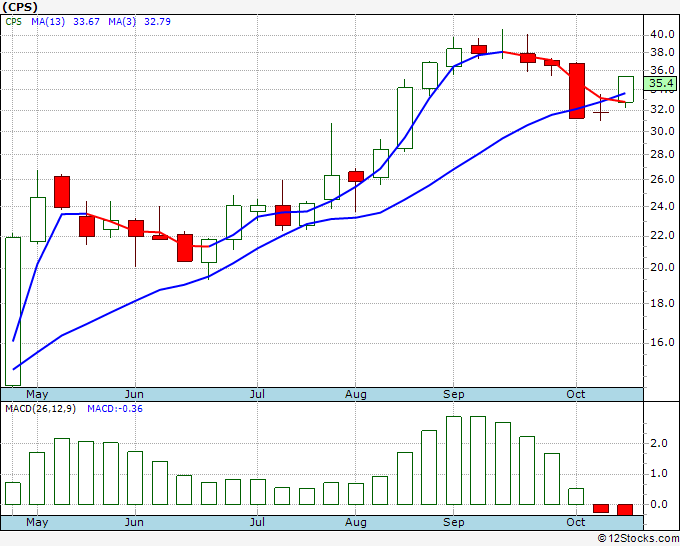Click the 28.0 price axis label
Screen dimensions: 680x546
click(662, 154)
